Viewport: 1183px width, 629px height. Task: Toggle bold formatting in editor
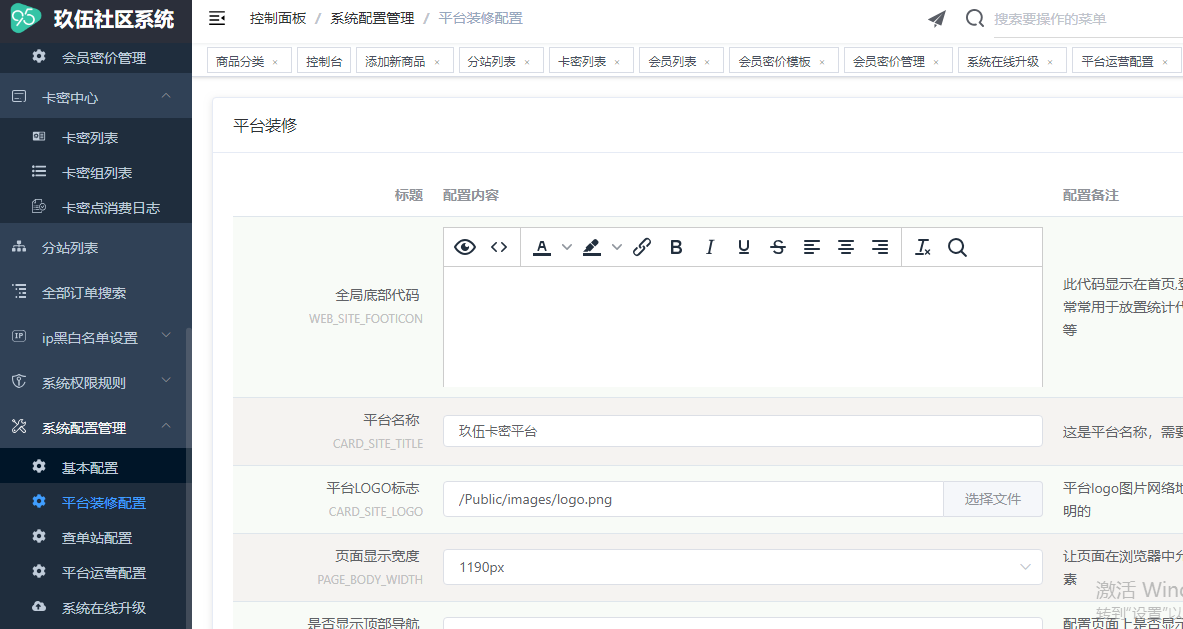tap(676, 247)
